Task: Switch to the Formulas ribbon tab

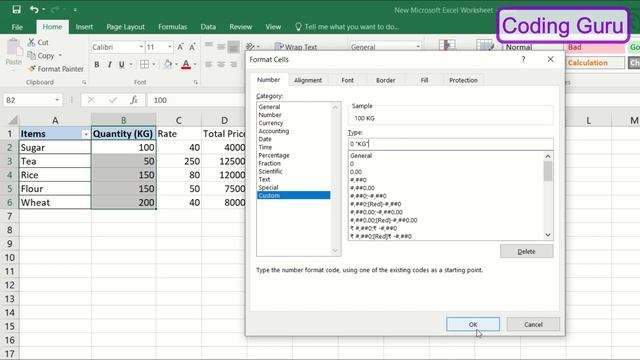Action: [x=172, y=27]
